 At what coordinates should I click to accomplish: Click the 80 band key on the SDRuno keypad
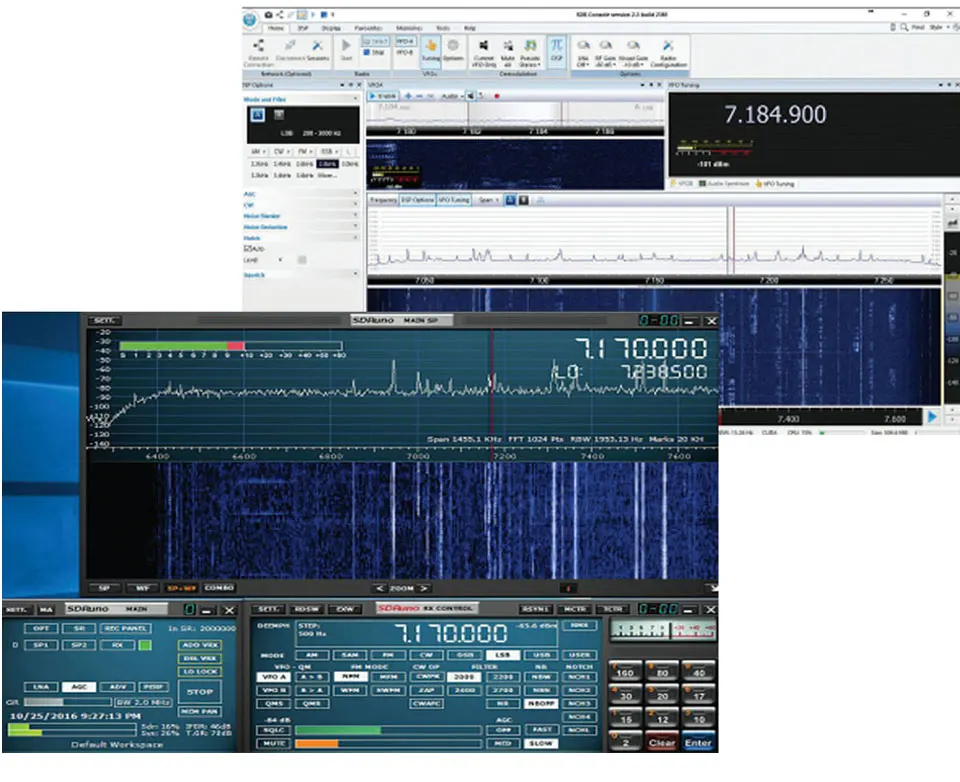662,671
